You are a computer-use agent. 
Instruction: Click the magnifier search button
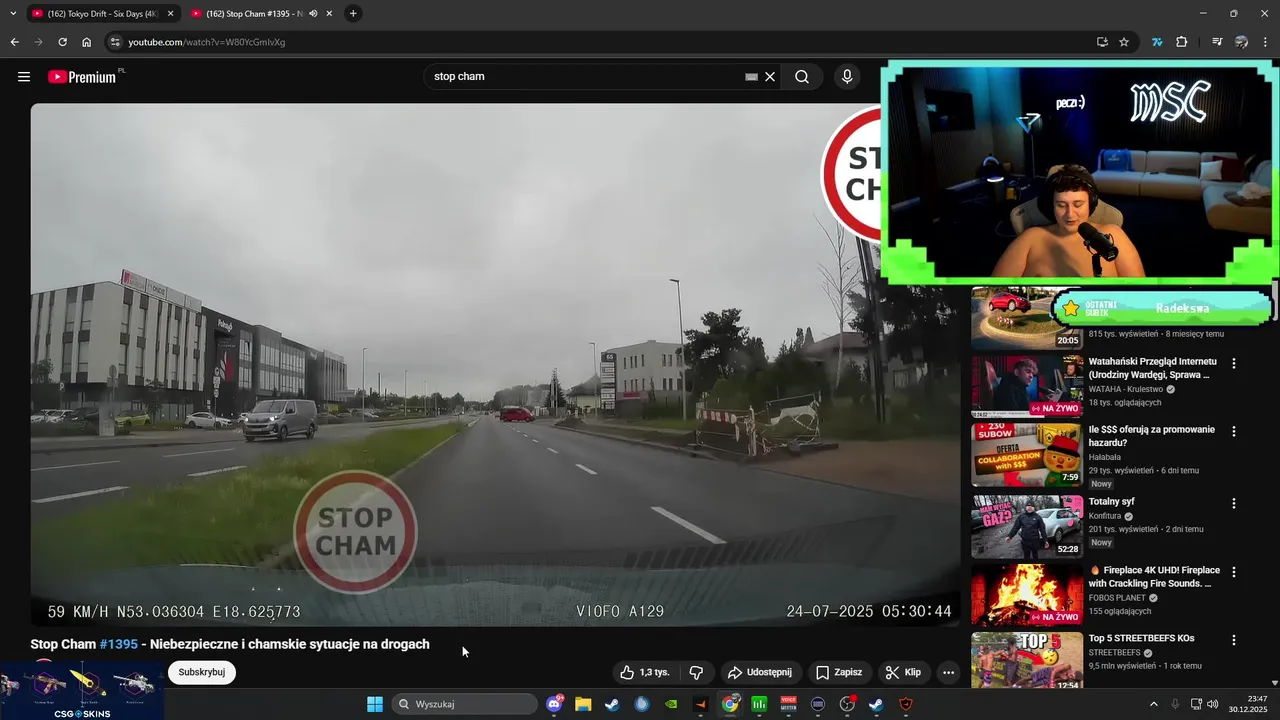tap(802, 77)
